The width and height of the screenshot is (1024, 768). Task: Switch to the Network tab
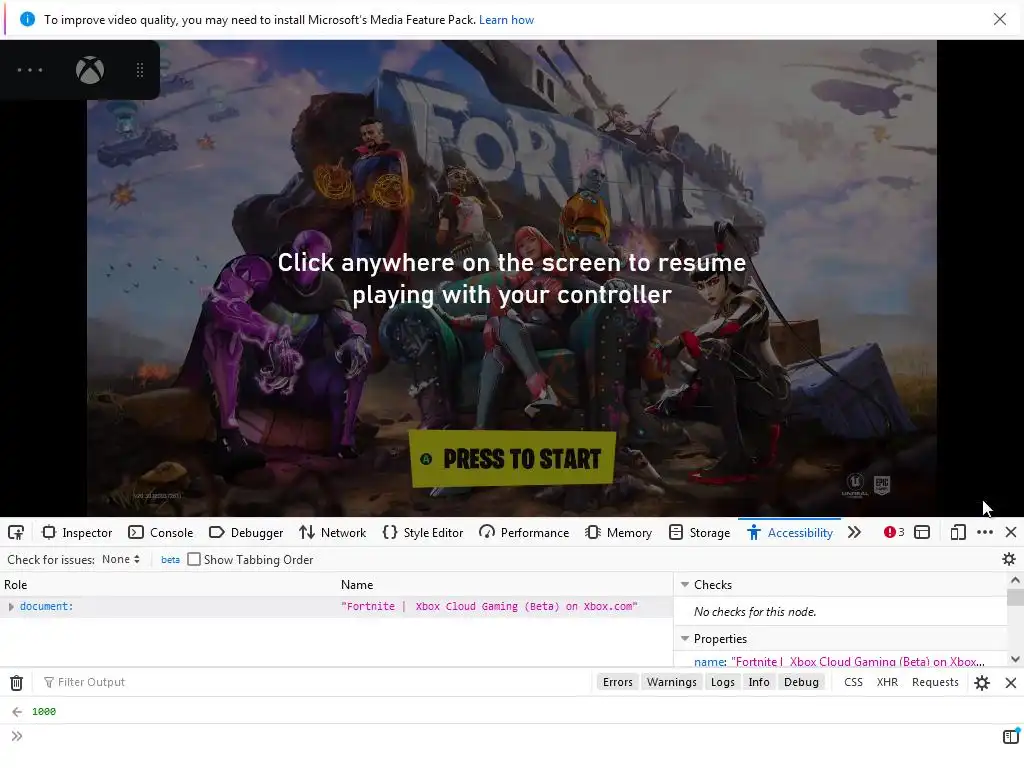tap(332, 532)
